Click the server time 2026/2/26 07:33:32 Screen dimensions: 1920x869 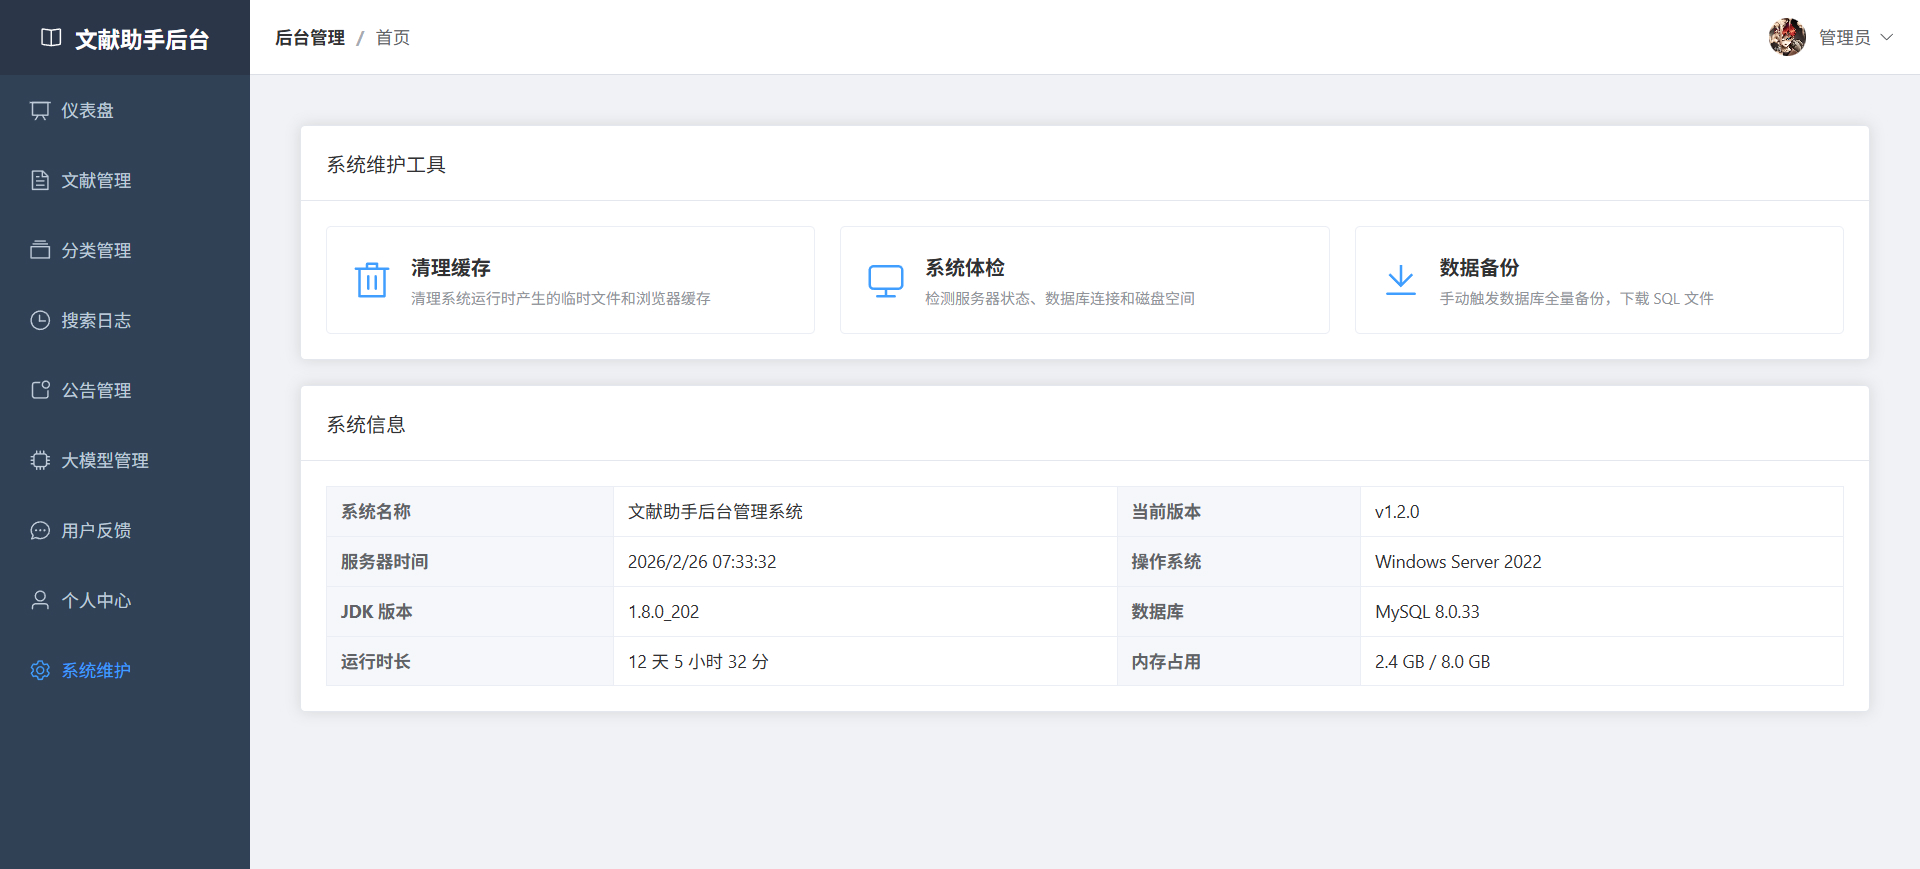pos(702,562)
